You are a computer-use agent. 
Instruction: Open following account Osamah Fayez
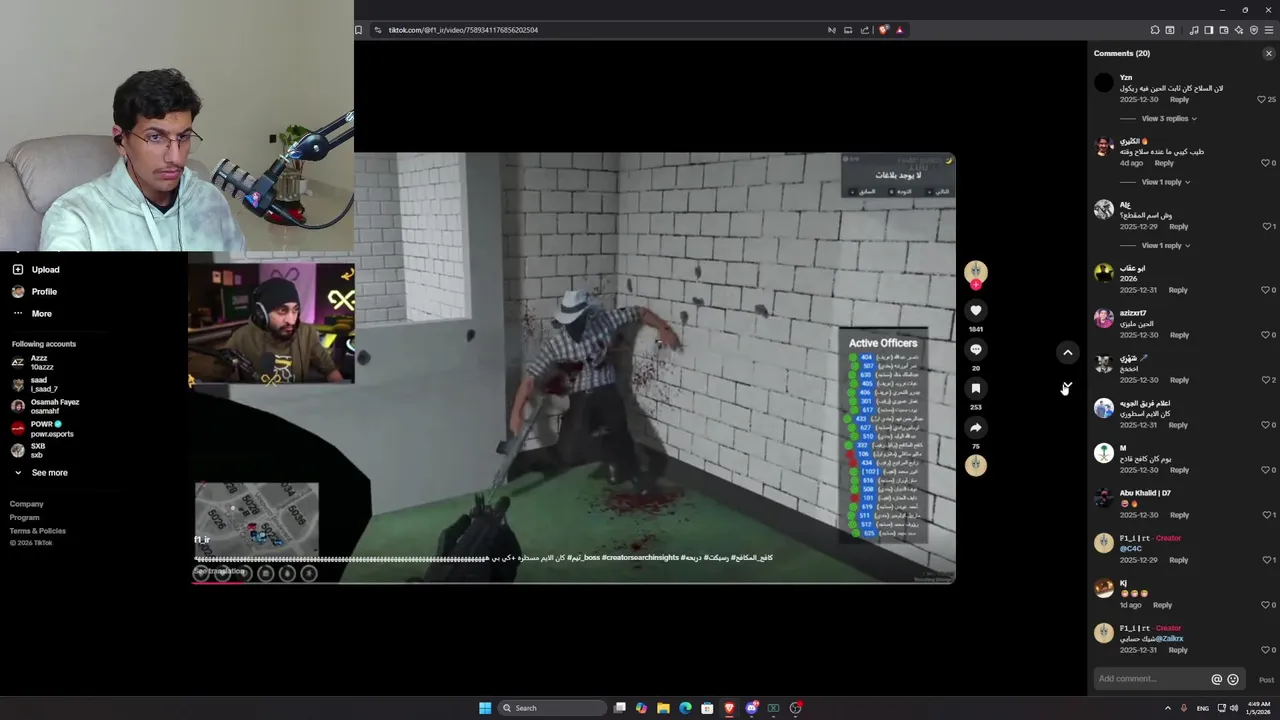[45, 406]
